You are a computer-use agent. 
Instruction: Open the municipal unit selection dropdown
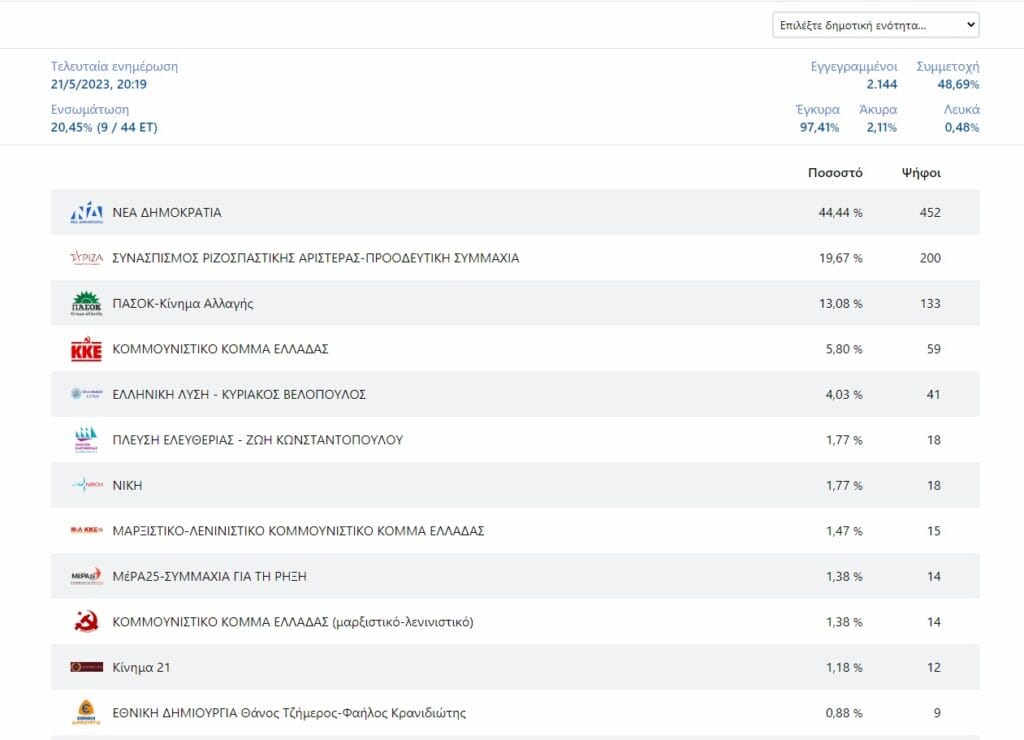coord(875,25)
